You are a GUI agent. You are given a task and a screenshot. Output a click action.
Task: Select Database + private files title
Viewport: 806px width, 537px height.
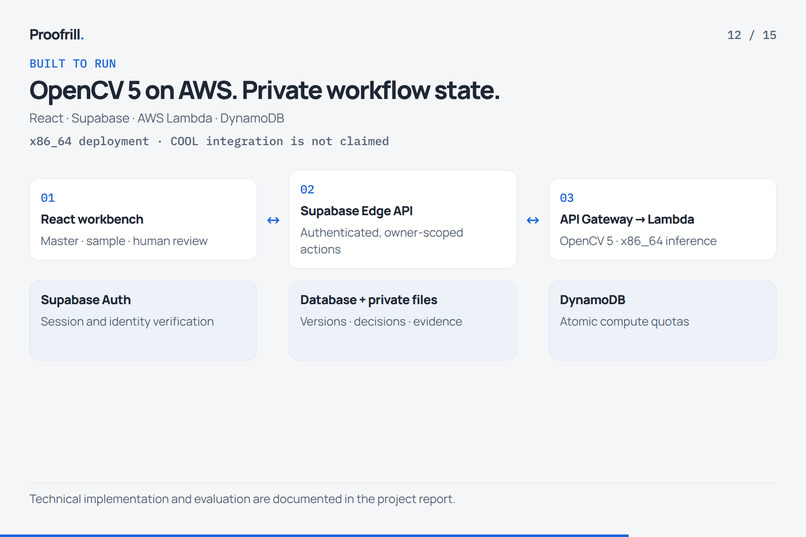coord(369,300)
